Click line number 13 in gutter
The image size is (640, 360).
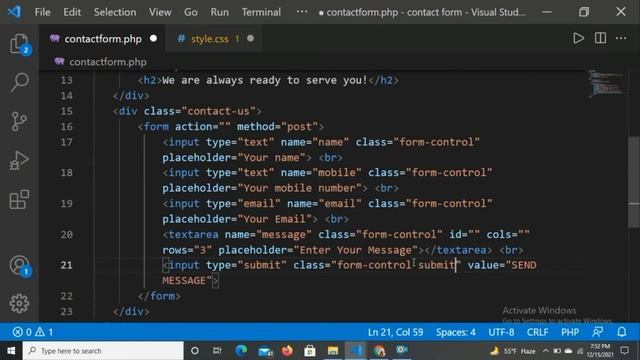pos(67,80)
